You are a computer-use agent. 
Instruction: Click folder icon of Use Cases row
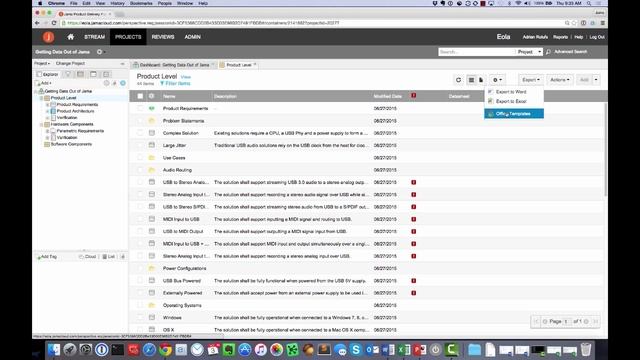coord(152,158)
